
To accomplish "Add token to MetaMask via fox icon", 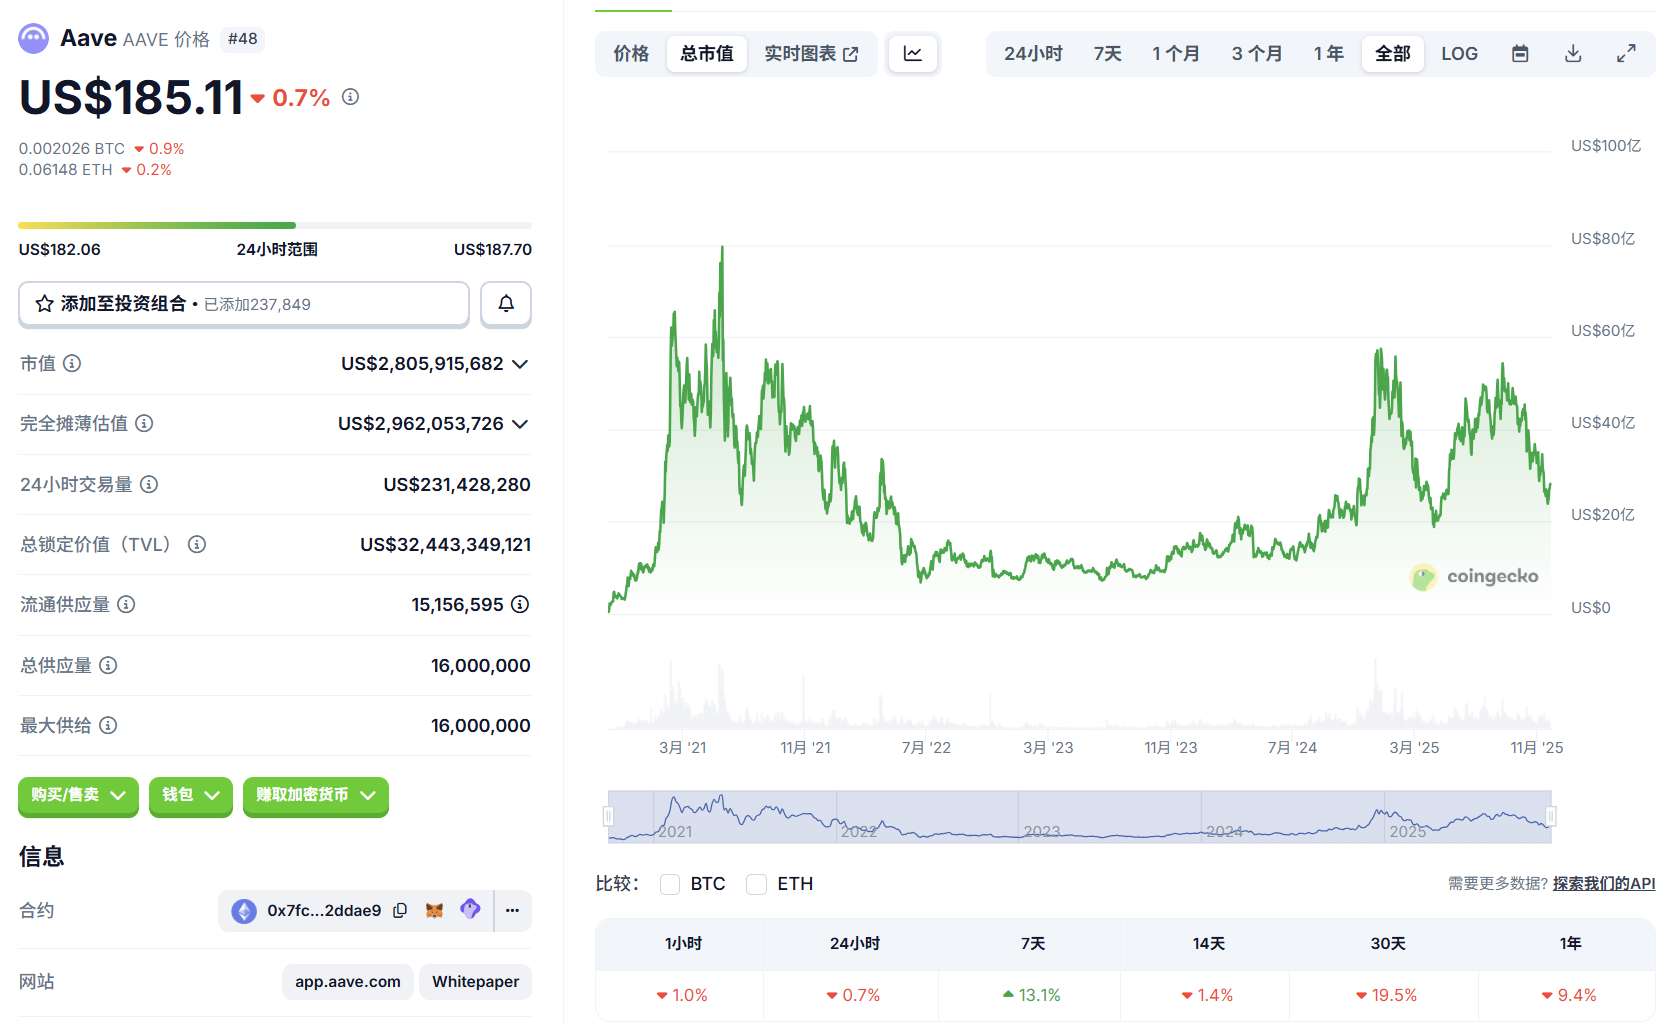I will pyautogui.click(x=434, y=910).
